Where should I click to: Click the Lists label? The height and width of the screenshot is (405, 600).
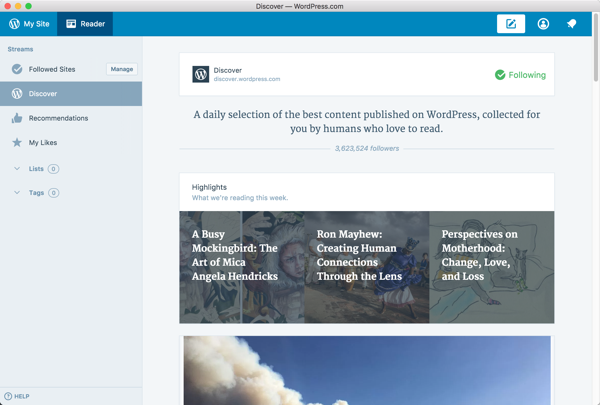(36, 169)
